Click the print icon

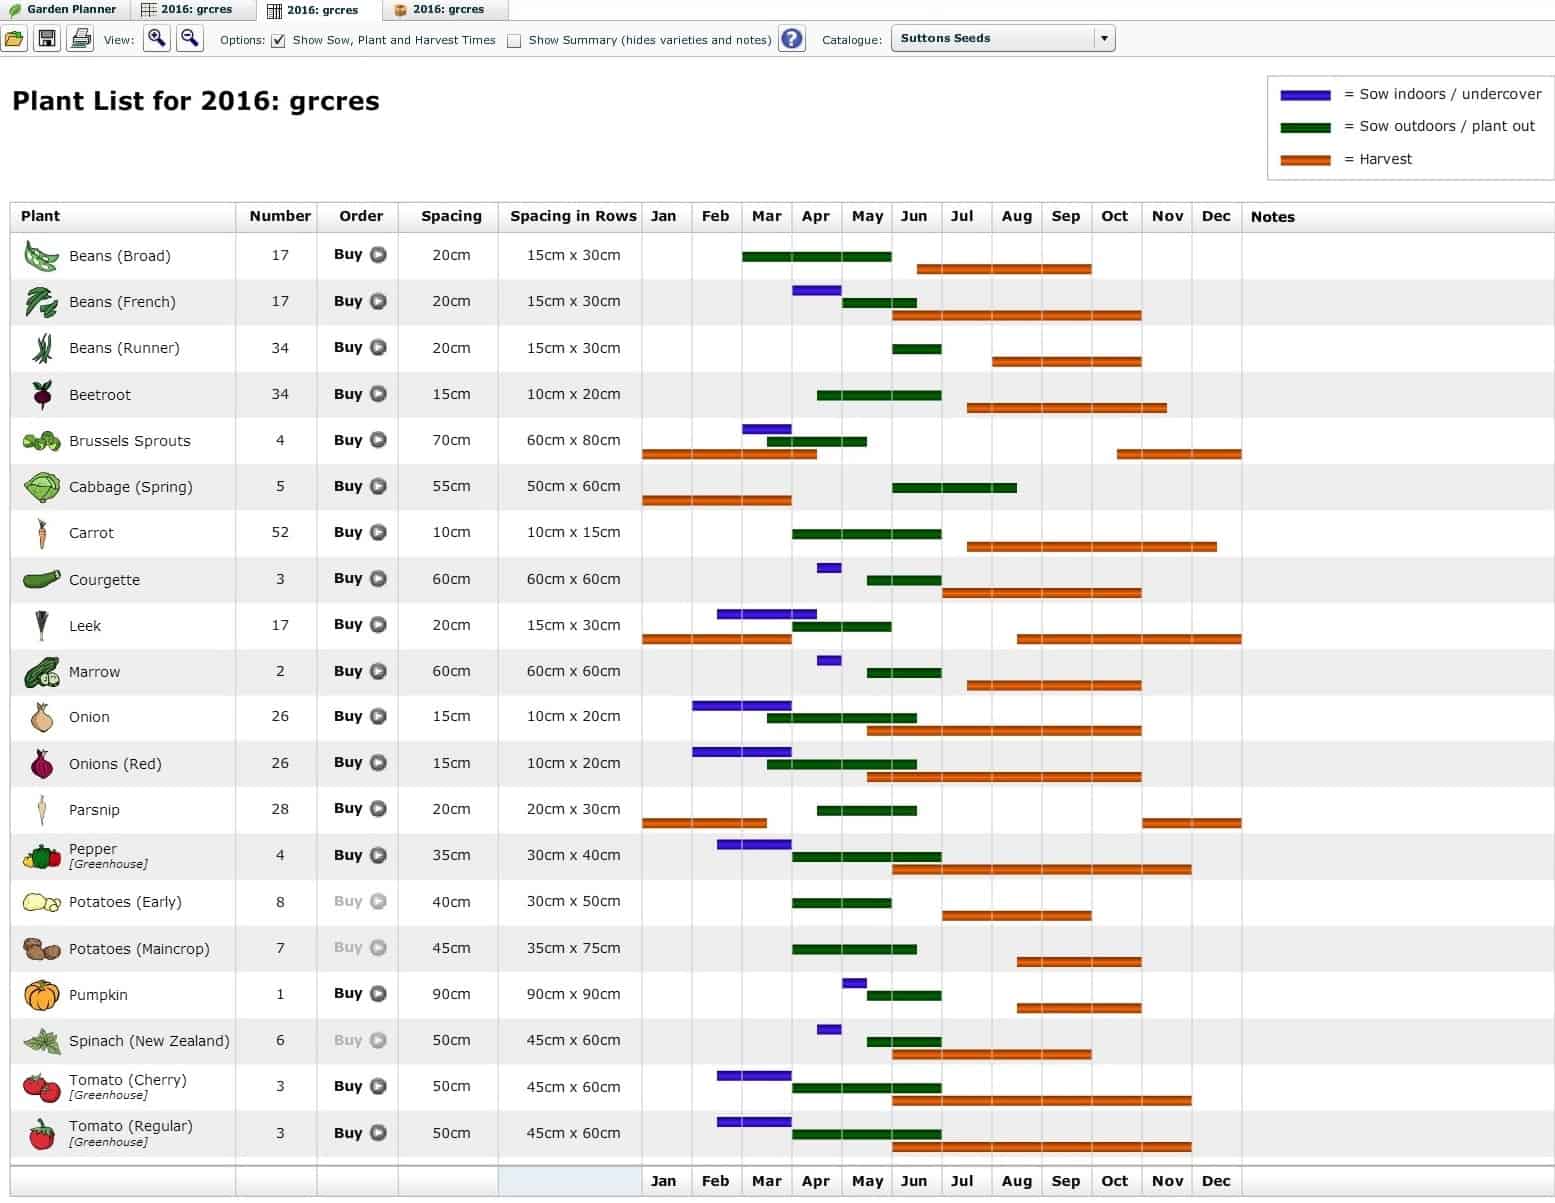click(x=80, y=40)
